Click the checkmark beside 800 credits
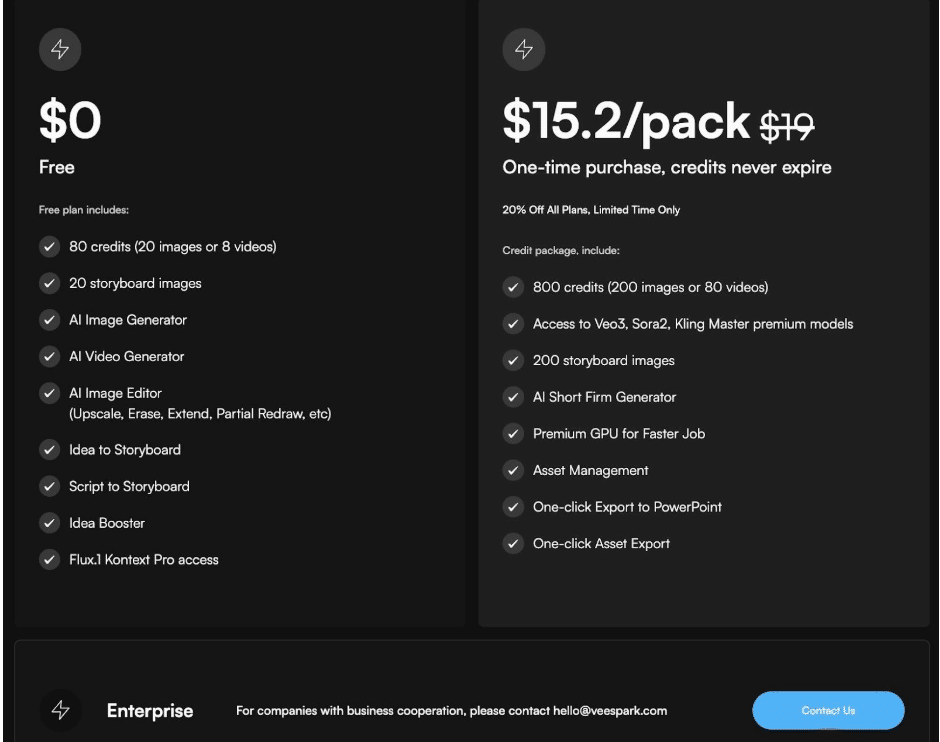 tap(513, 288)
